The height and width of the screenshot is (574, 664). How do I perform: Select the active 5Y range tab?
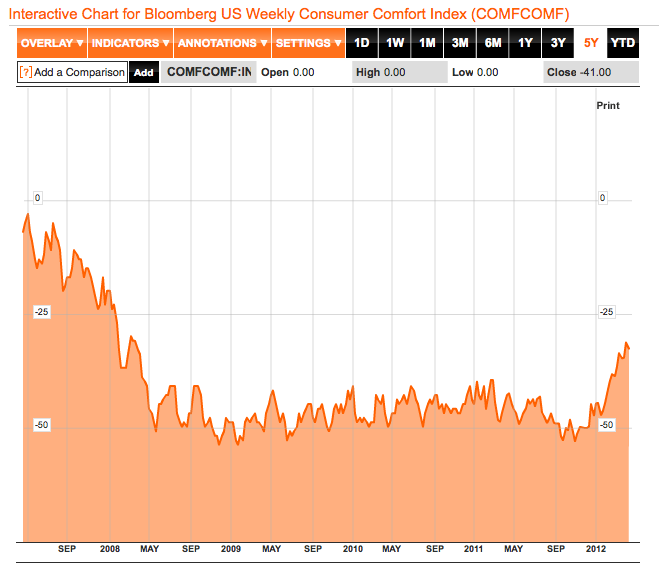pyautogui.click(x=591, y=43)
